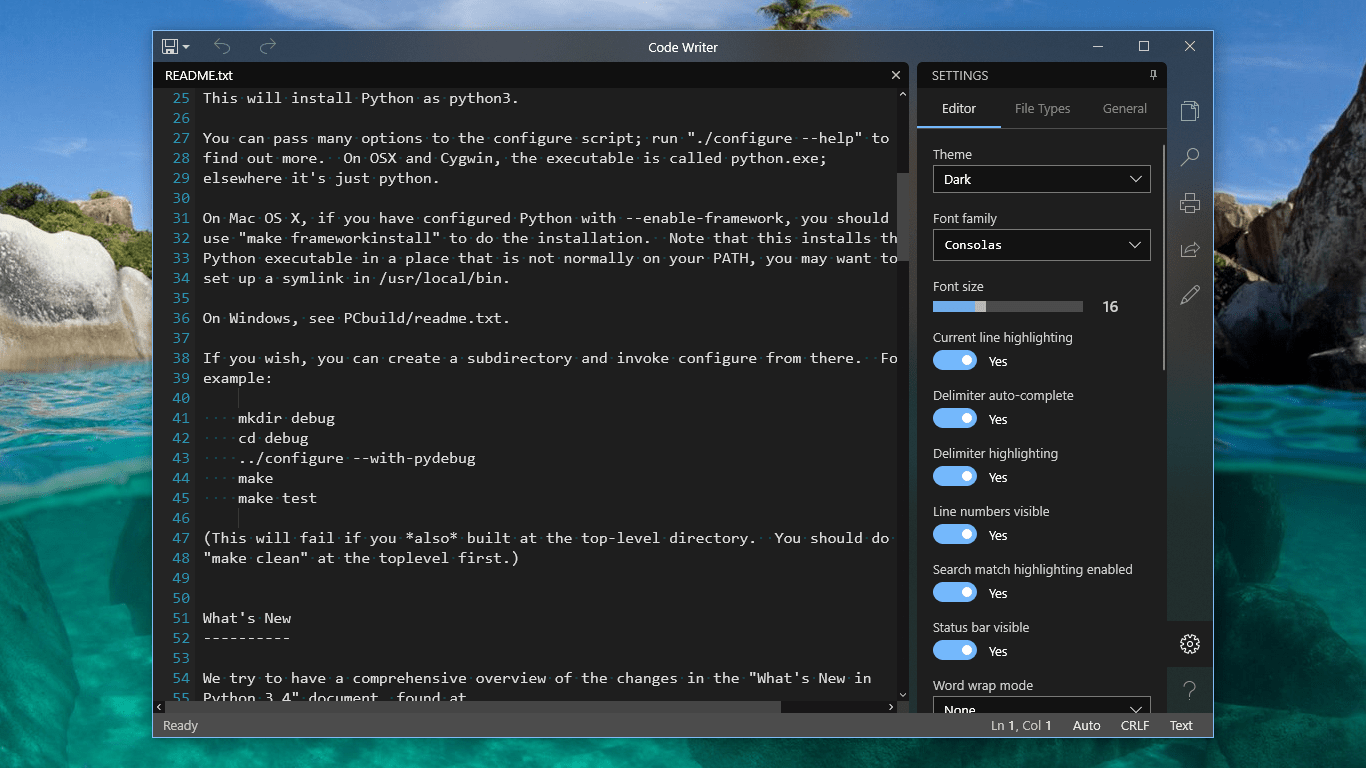Screen dimensions: 1366x768
Task: Turn off Line numbers visible switch
Action: [x=955, y=534]
